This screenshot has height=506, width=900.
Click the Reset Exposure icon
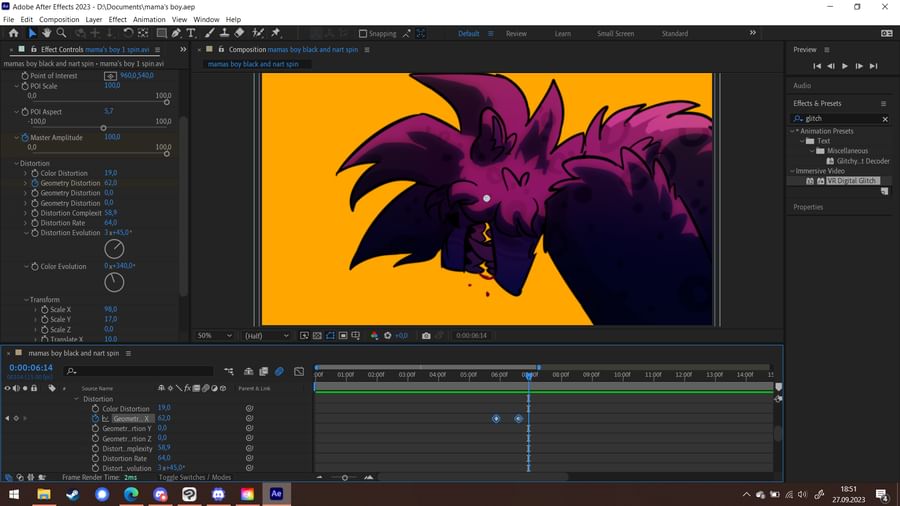387,336
